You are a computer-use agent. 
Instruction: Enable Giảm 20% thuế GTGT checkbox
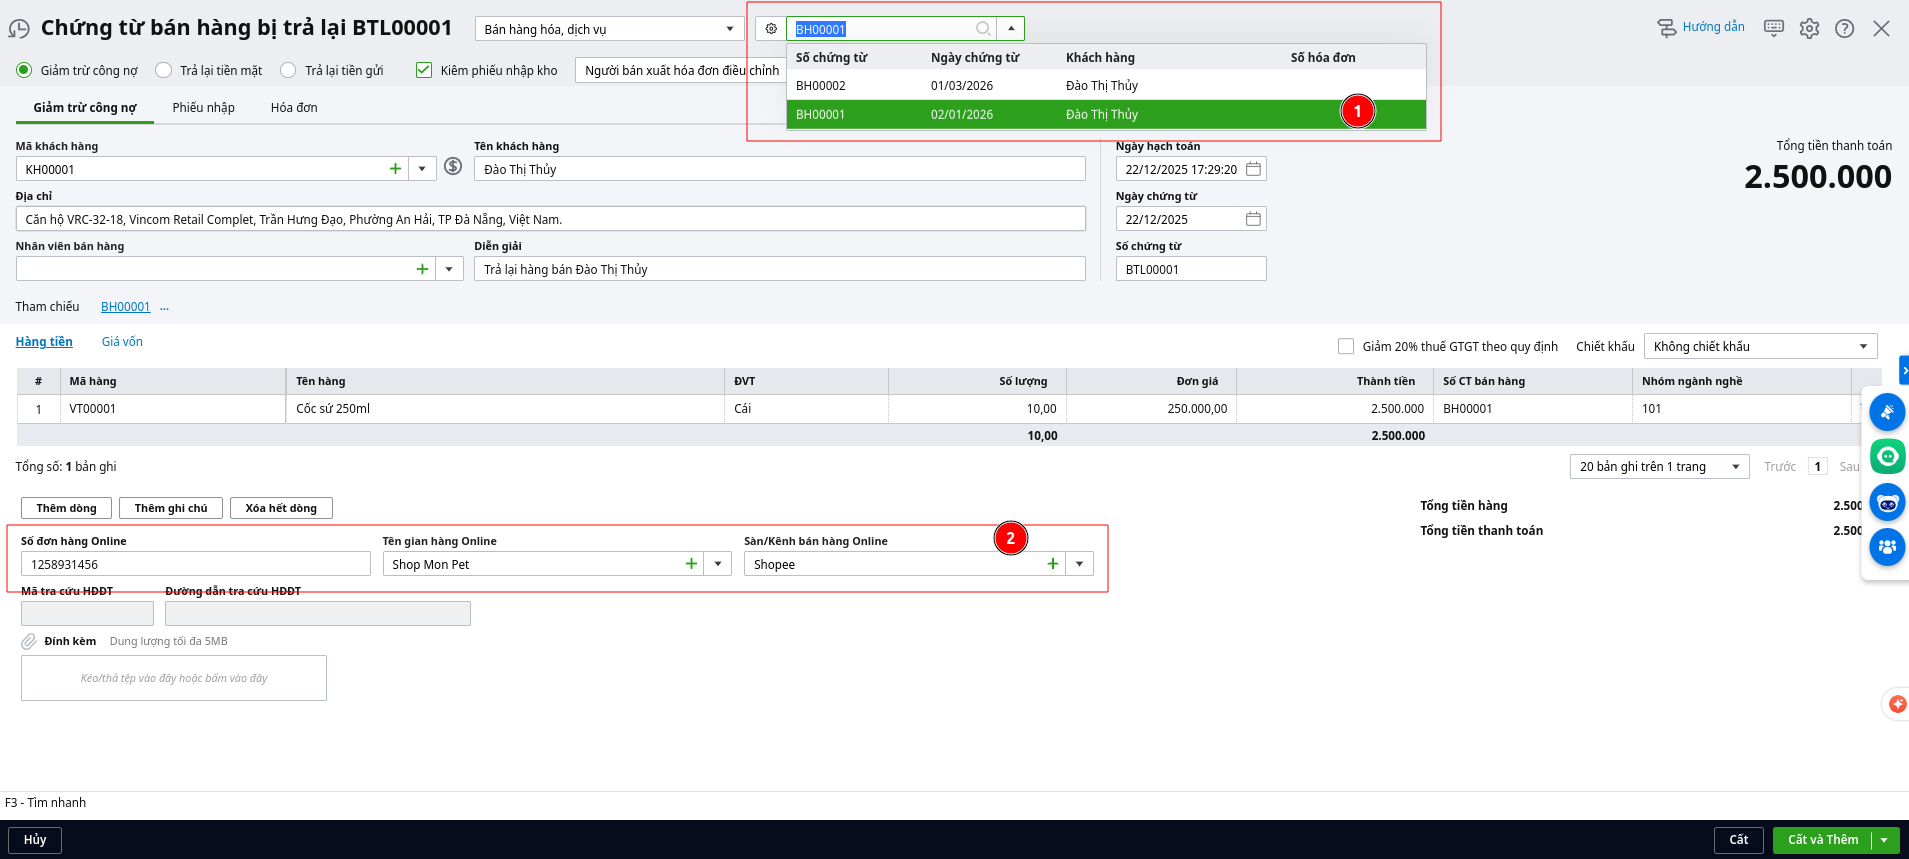(x=1346, y=346)
